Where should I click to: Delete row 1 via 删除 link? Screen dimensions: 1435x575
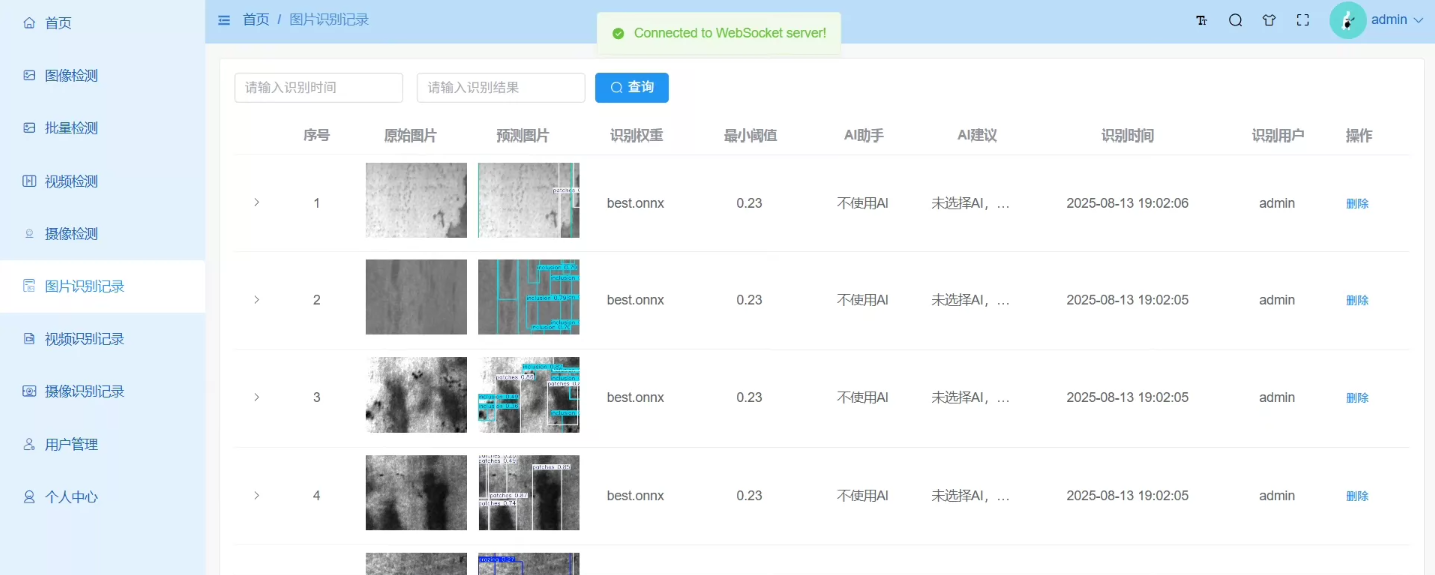click(1357, 203)
